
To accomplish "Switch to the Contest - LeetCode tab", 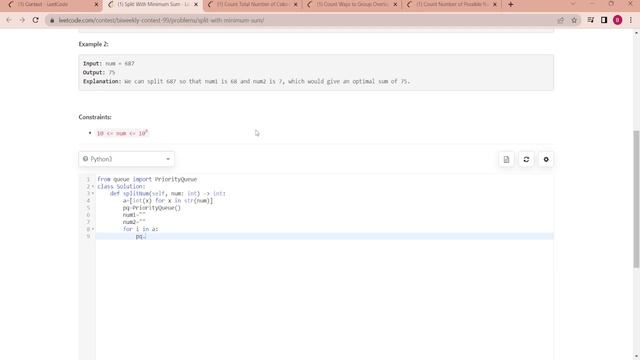I will 47,4.
